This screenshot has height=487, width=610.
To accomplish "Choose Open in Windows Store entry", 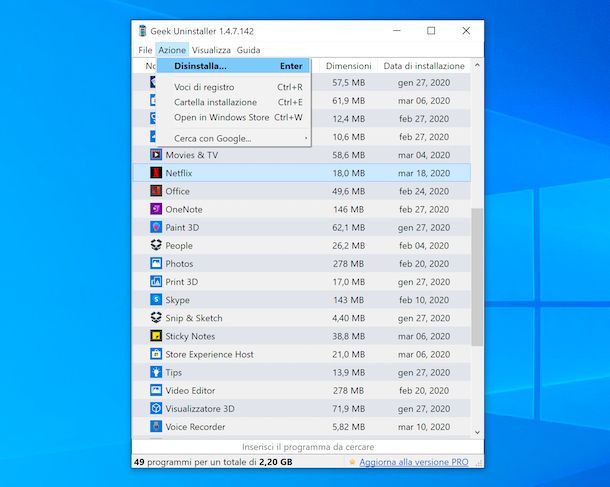I will 233,117.
